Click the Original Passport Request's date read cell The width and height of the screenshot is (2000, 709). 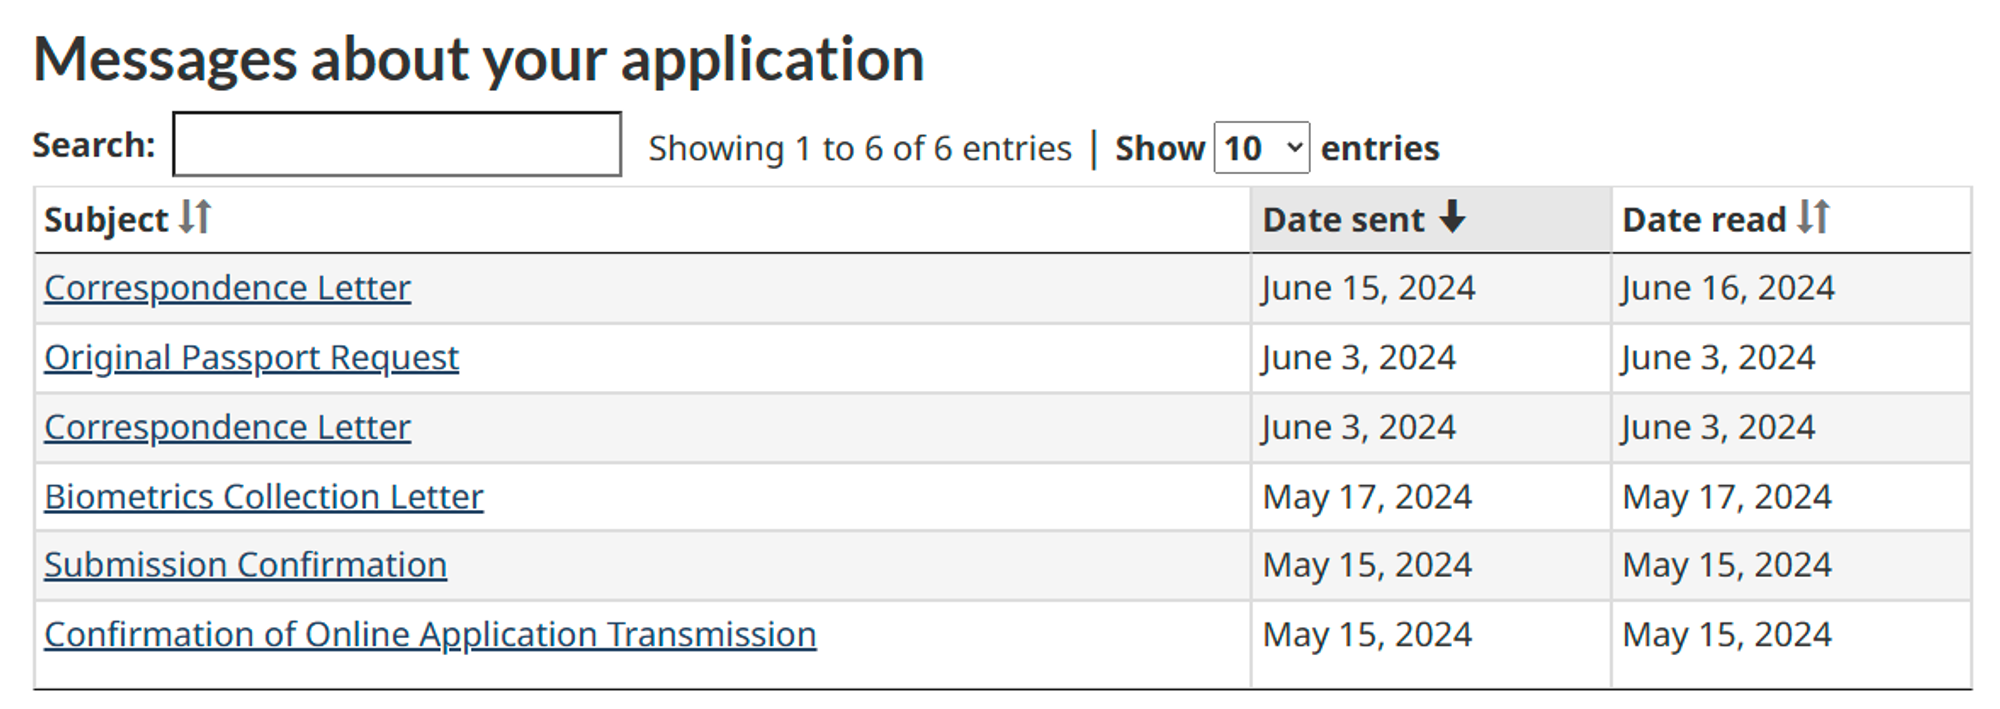(x=1718, y=358)
